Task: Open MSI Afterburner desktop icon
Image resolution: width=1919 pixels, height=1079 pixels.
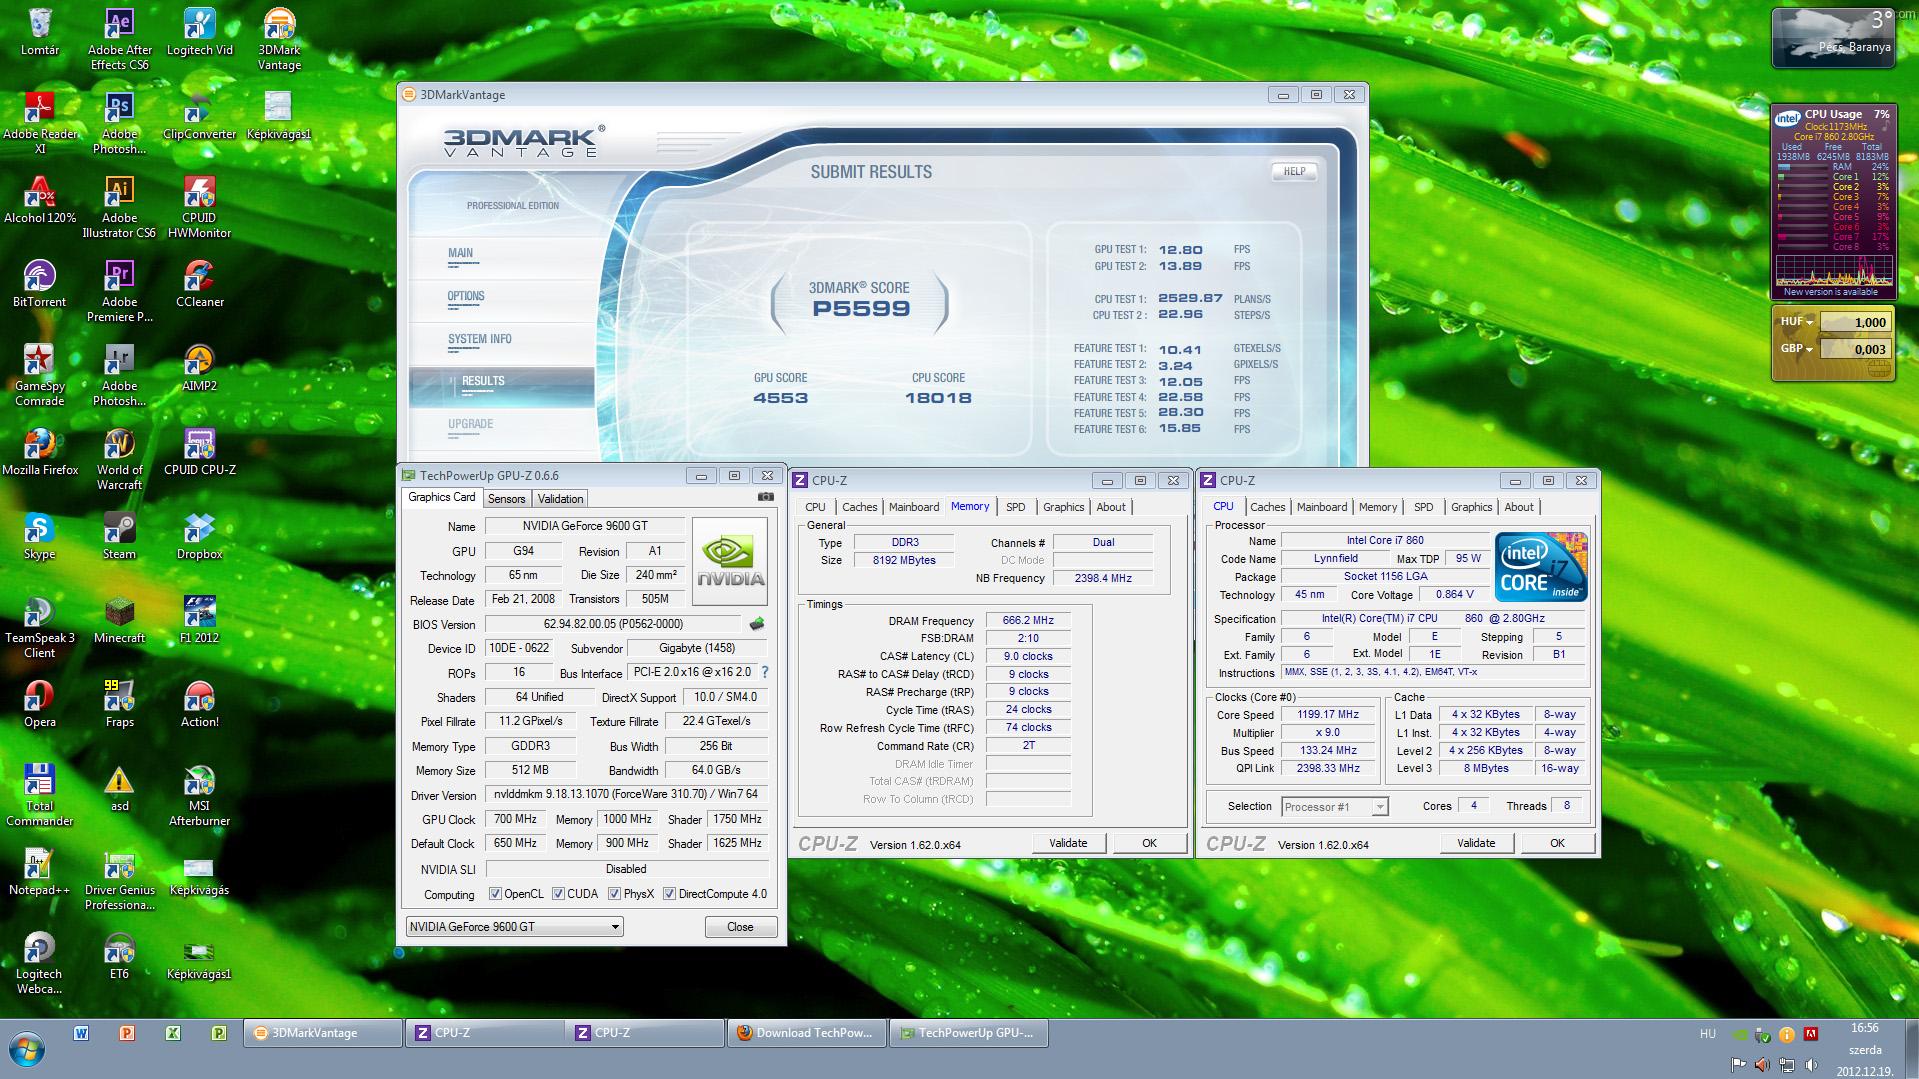Action: point(199,796)
